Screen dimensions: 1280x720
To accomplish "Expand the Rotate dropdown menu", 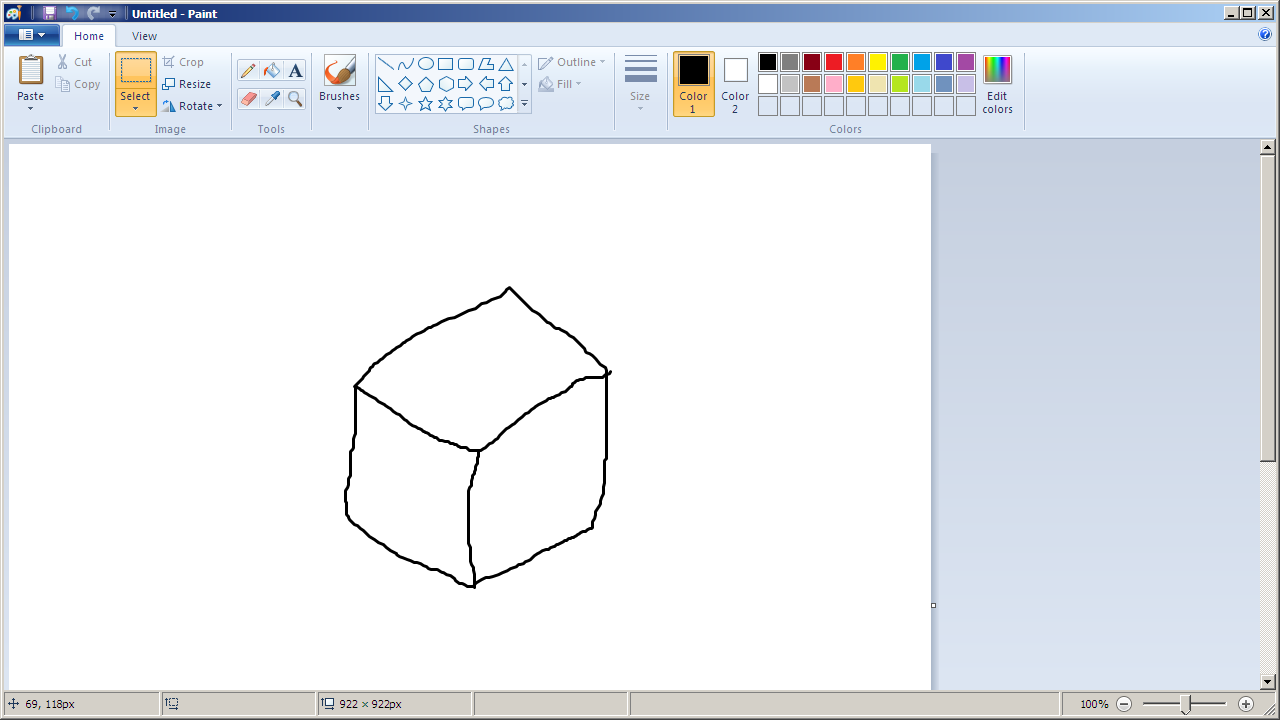I will [219, 106].
